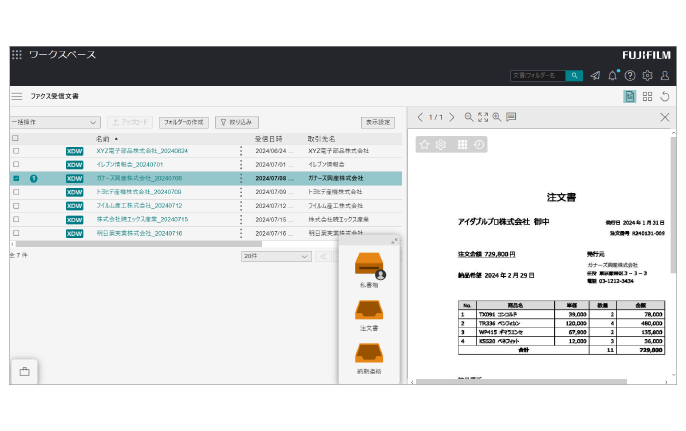Open row menu for トヨヒデ産機株式会社
The width and height of the screenshot is (686, 431).
(x=241, y=192)
